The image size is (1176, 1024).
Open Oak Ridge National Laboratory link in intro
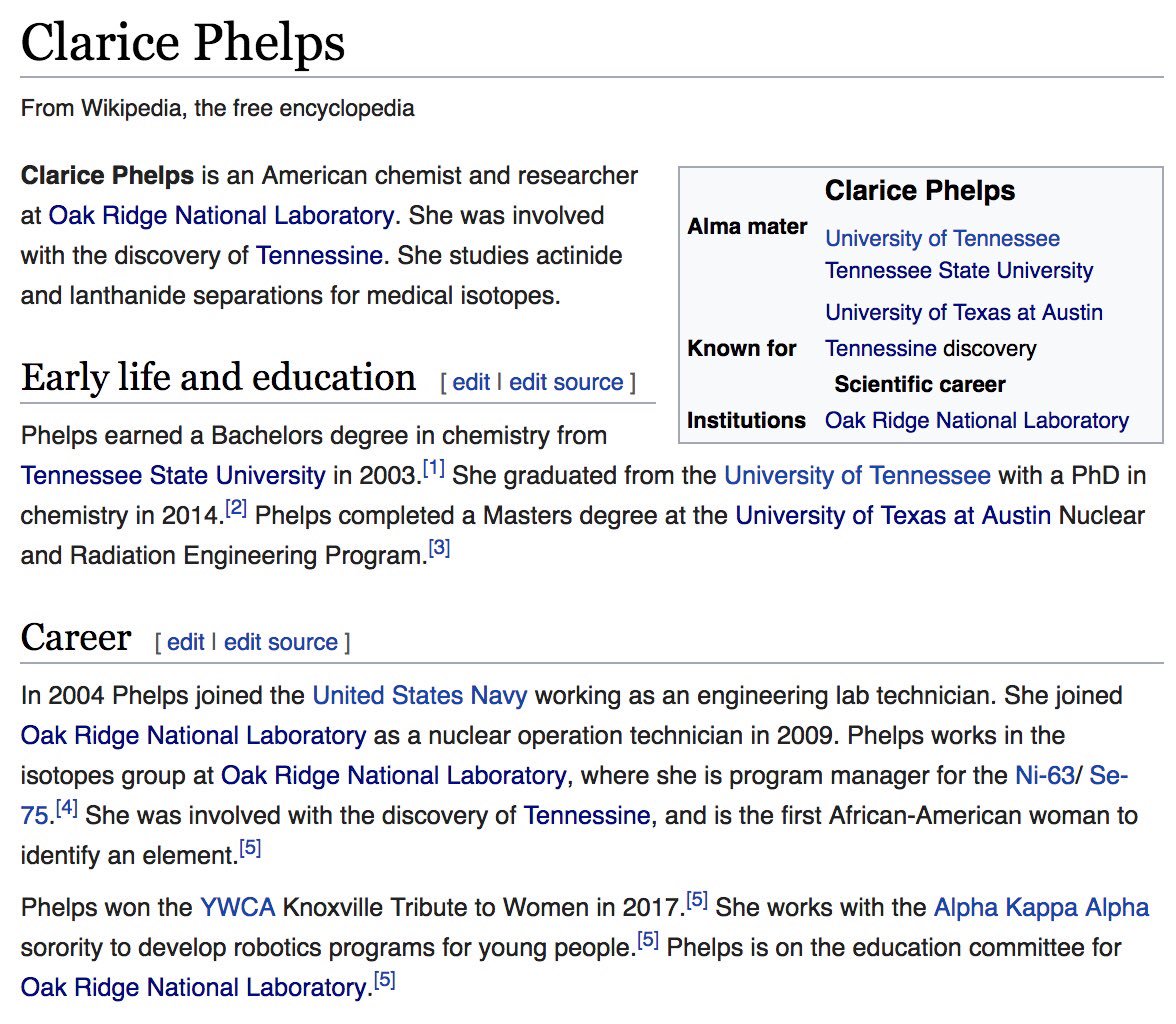[x=221, y=215]
